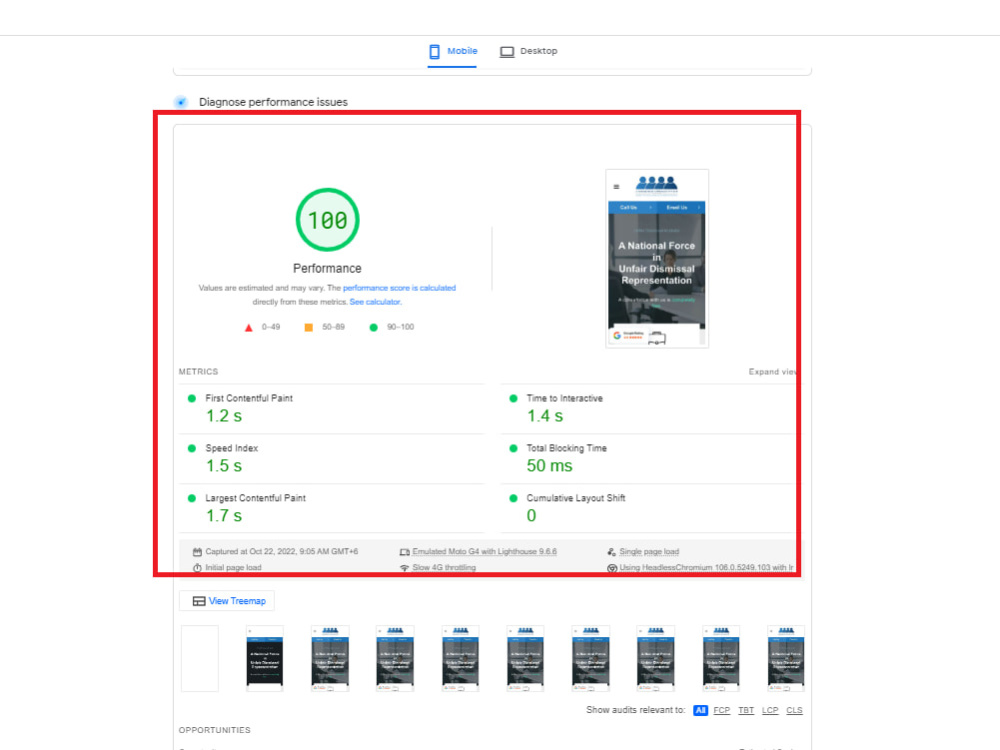Click Using HeadlessChromium text
Viewport: 1000px width, 750px height.
point(707,568)
